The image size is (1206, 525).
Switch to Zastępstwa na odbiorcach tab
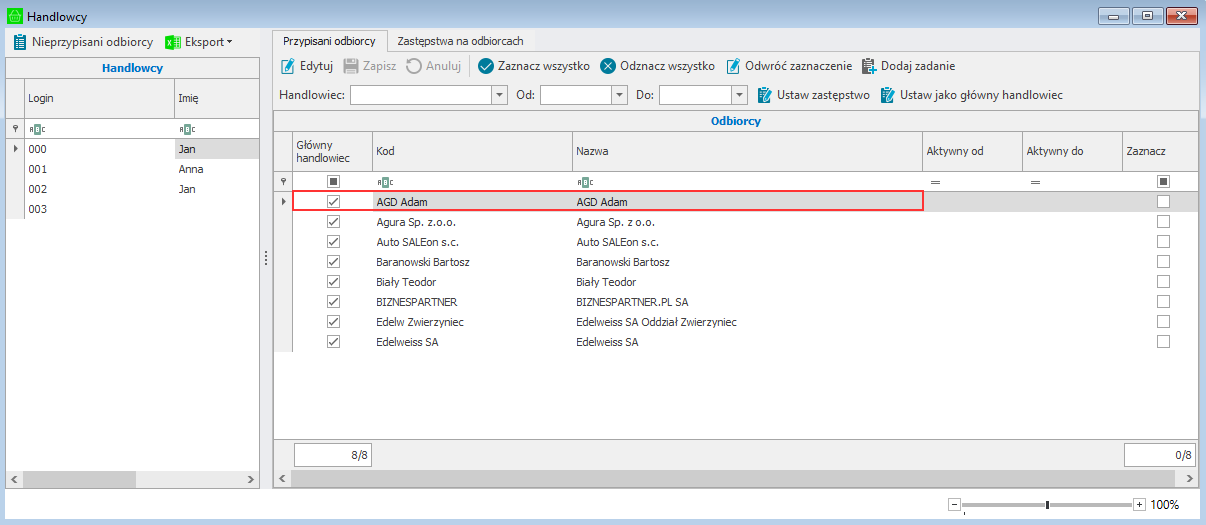460,41
